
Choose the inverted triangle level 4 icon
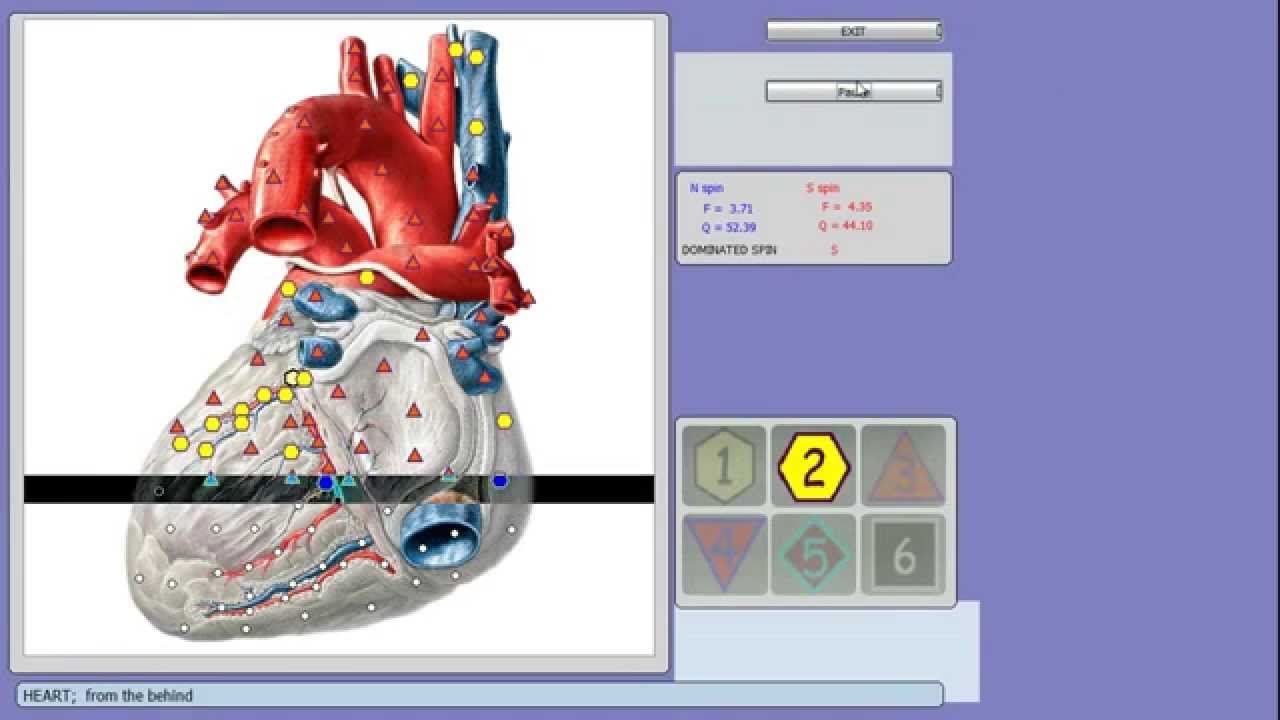[x=724, y=554]
